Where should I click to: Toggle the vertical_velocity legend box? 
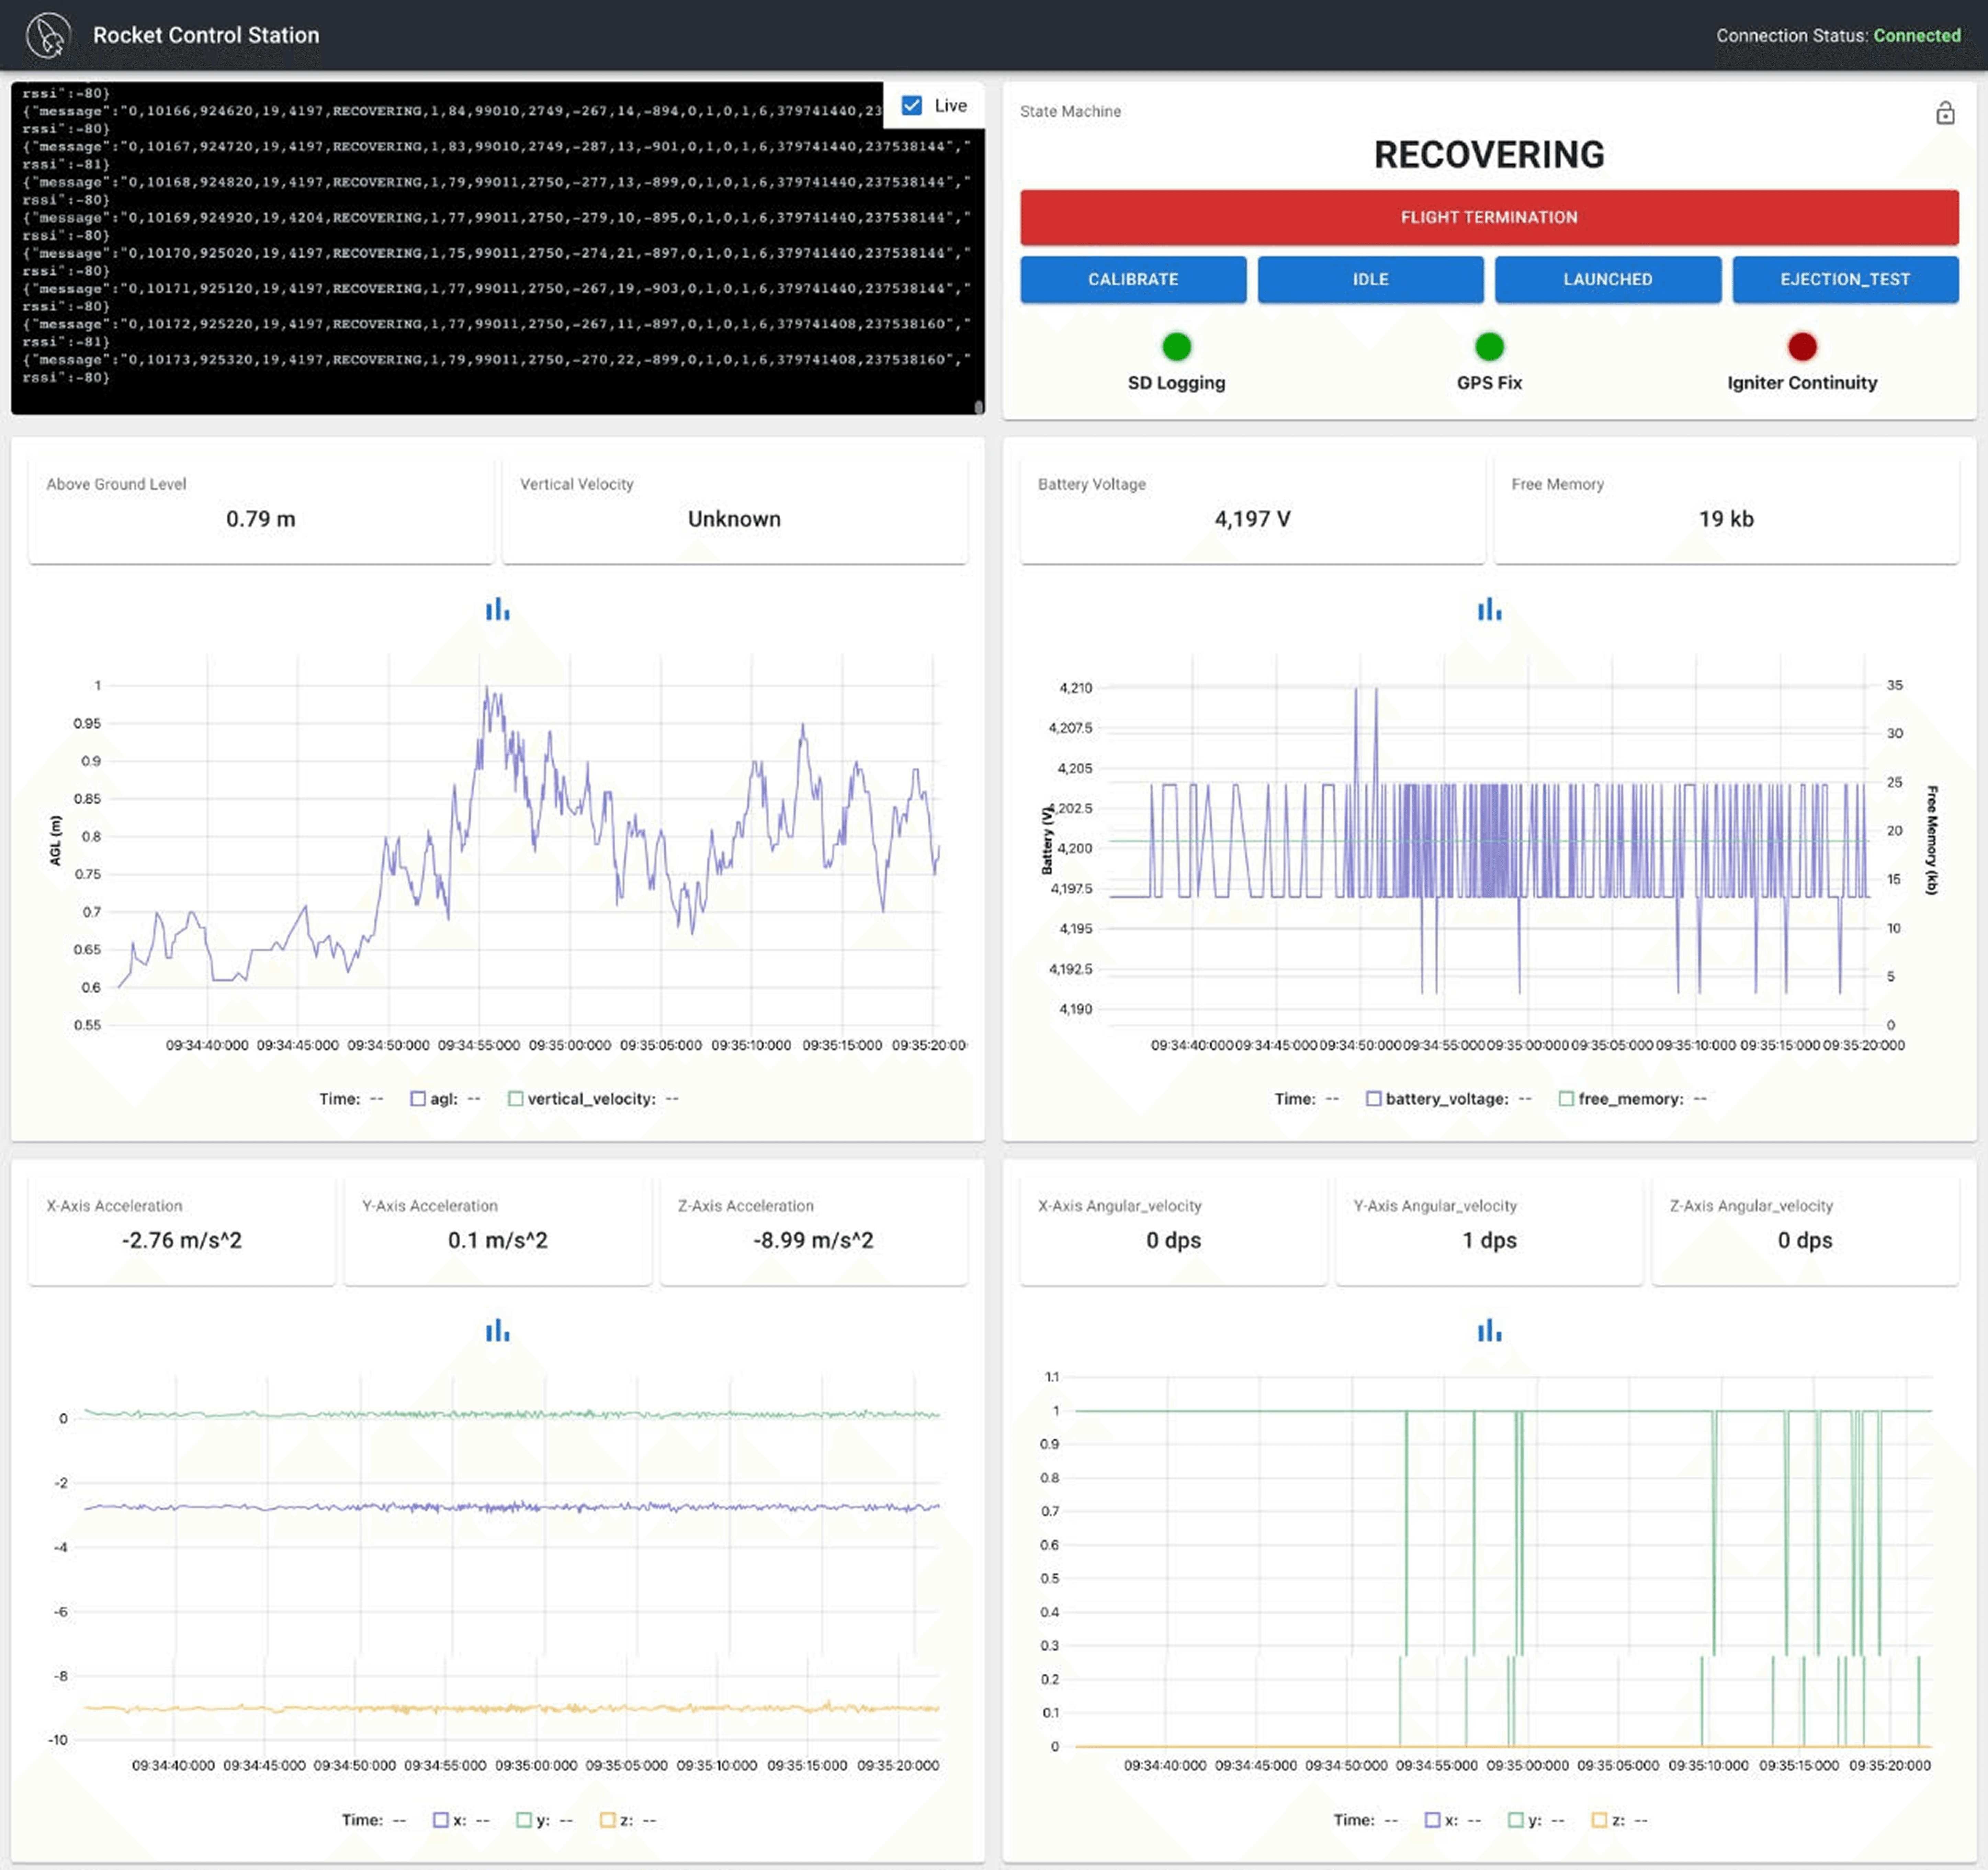tap(515, 1098)
